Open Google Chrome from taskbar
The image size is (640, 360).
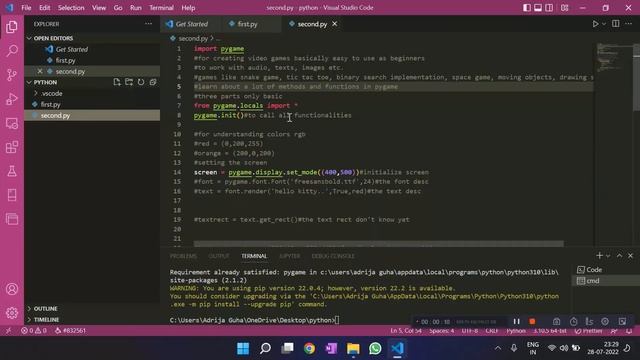(309, 348)
